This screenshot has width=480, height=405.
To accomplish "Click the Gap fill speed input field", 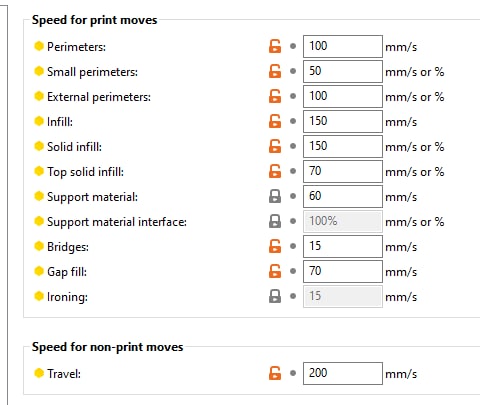I will pos(343,271).
